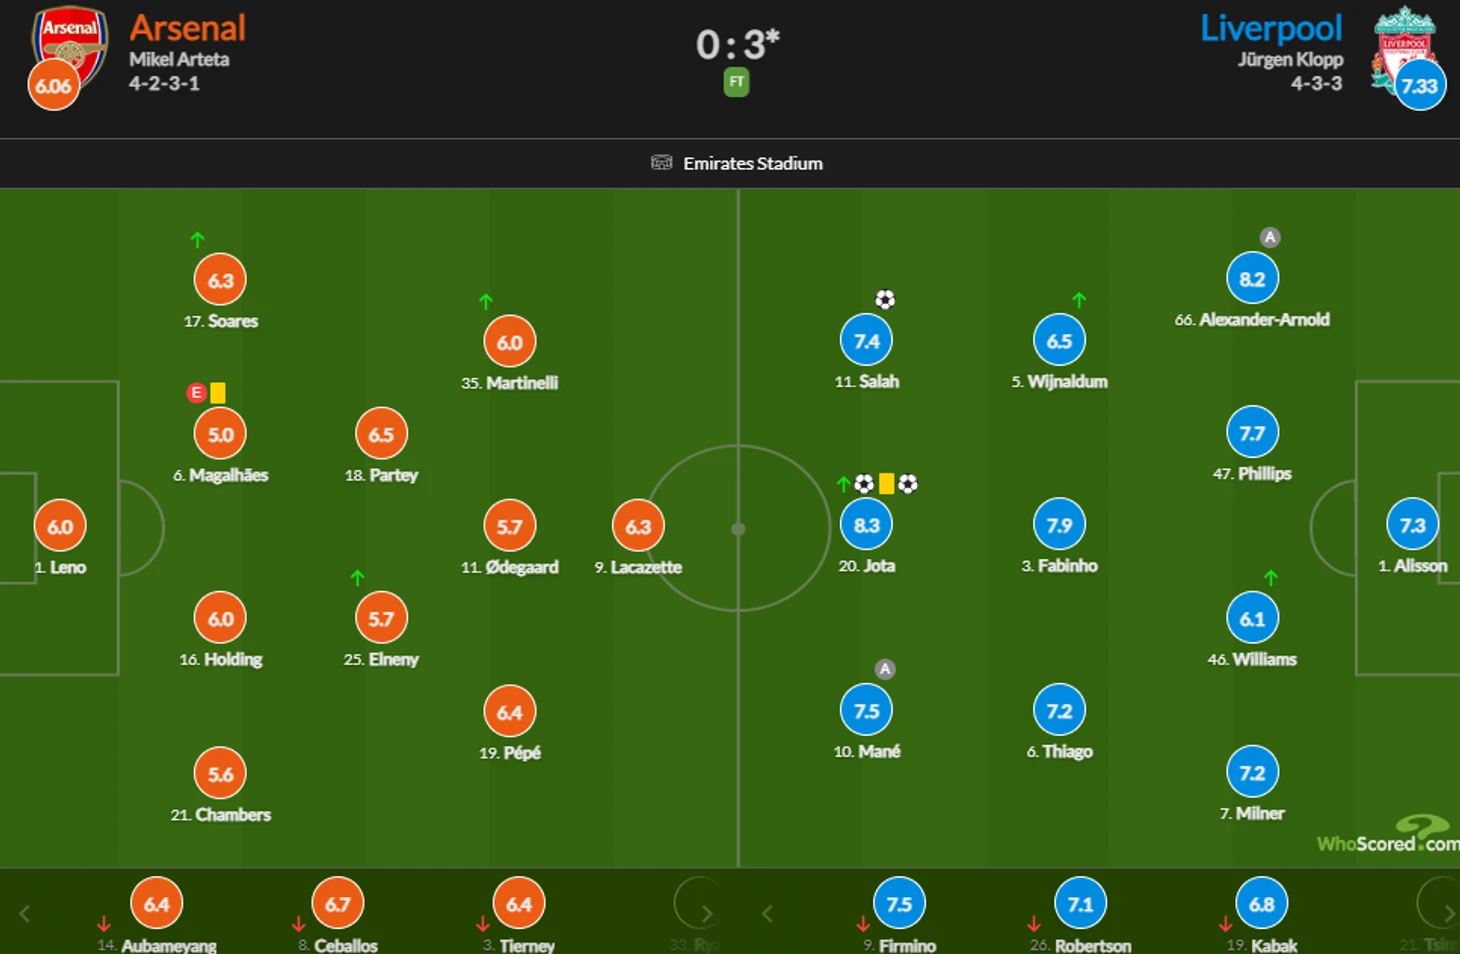
Task: Click the yellow card icon above Jota
Action: pyautogui.click(x=886, y=484)
